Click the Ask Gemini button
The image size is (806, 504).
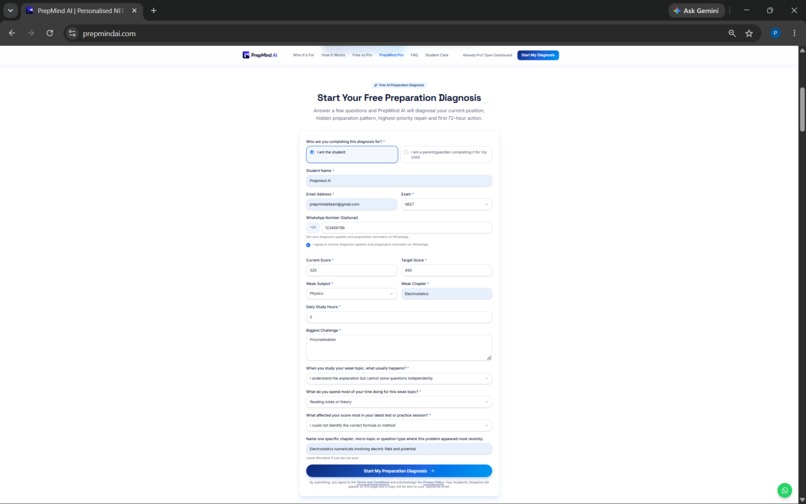(697, 10)
